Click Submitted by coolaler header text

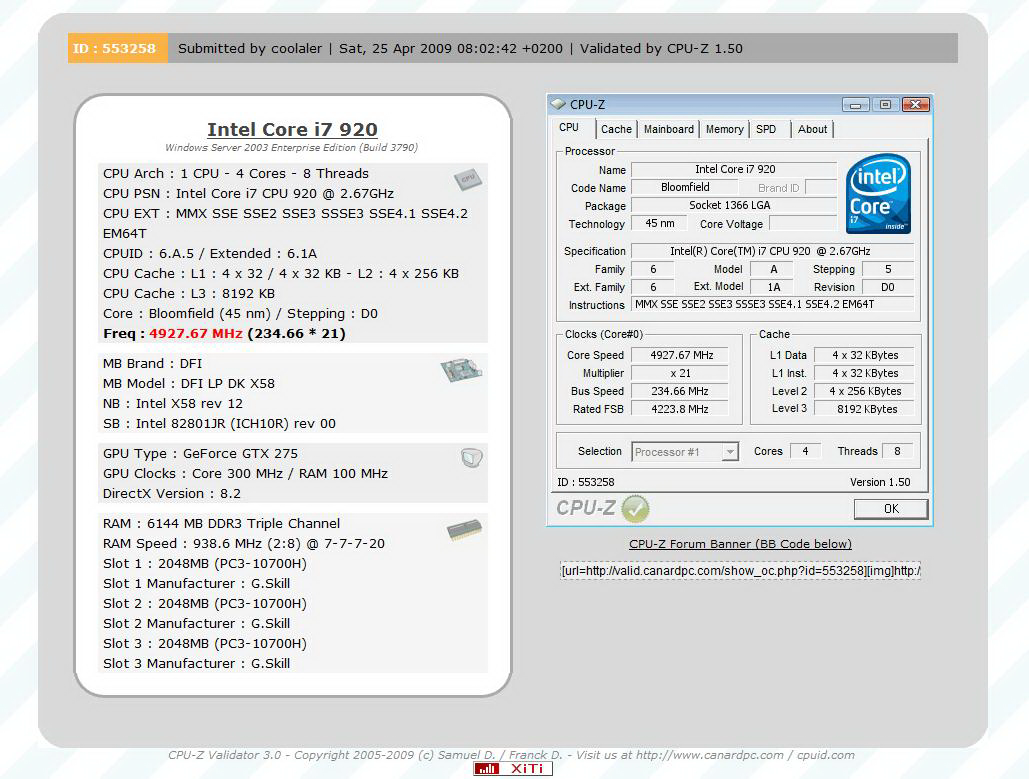tap(250, 49)
